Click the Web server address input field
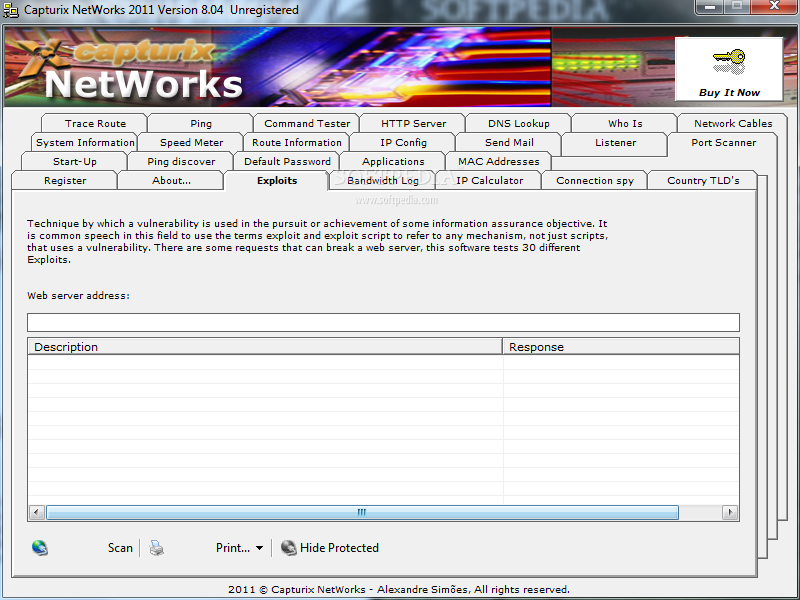800x600 pixels. point(383,322)
